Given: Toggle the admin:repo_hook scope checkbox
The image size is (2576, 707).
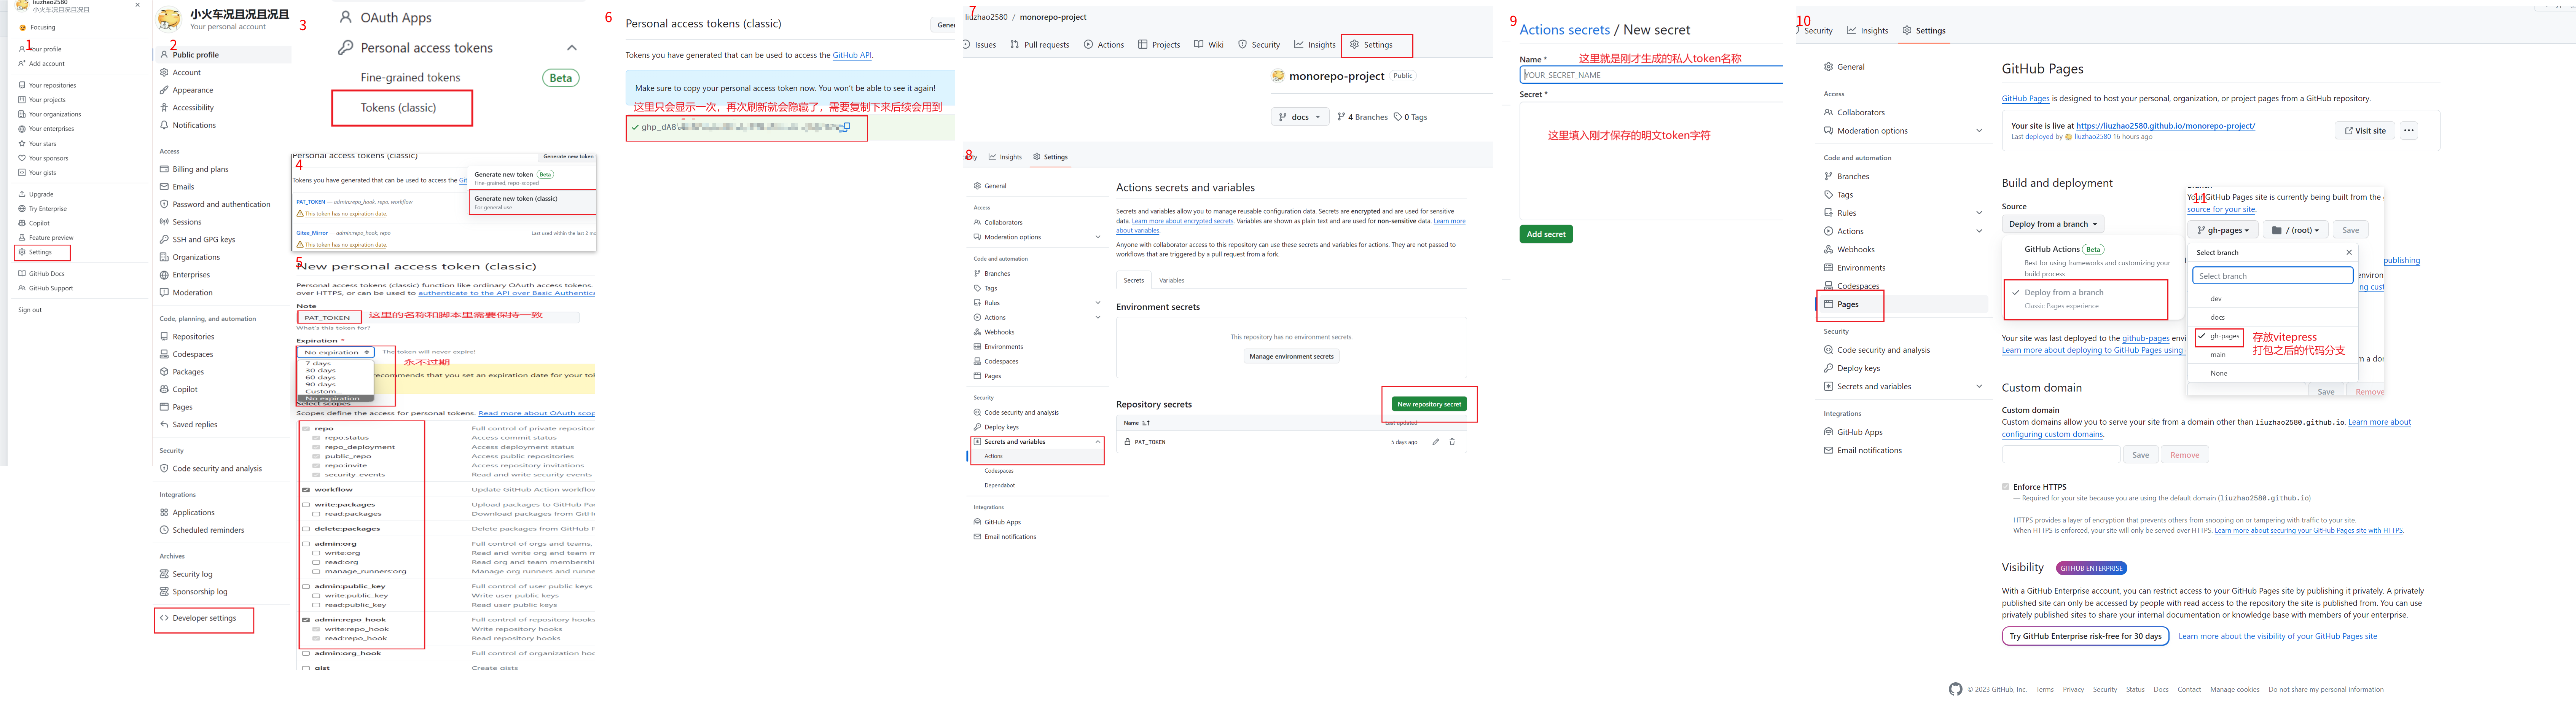Looking at the screenshot, I should (x=306, y=620).
